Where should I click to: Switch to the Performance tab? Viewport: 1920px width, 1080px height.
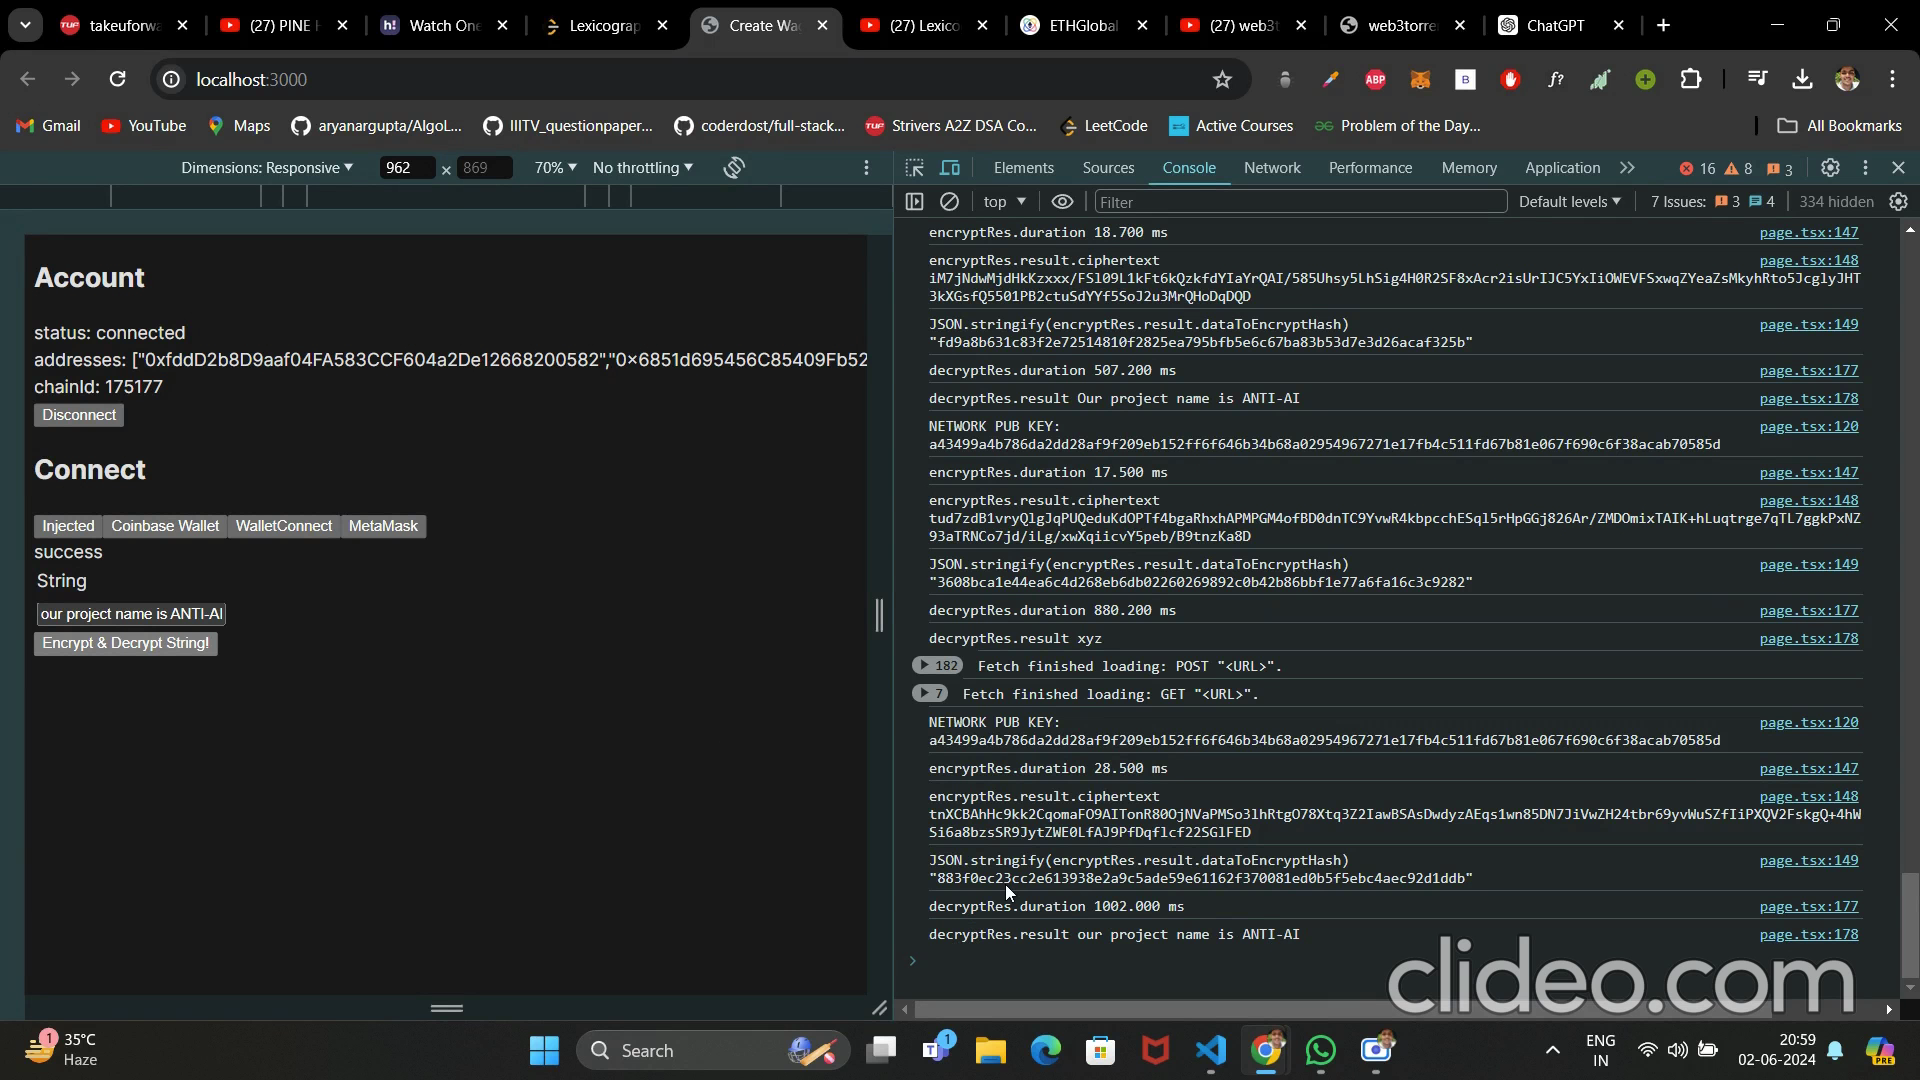point(1370,168)
